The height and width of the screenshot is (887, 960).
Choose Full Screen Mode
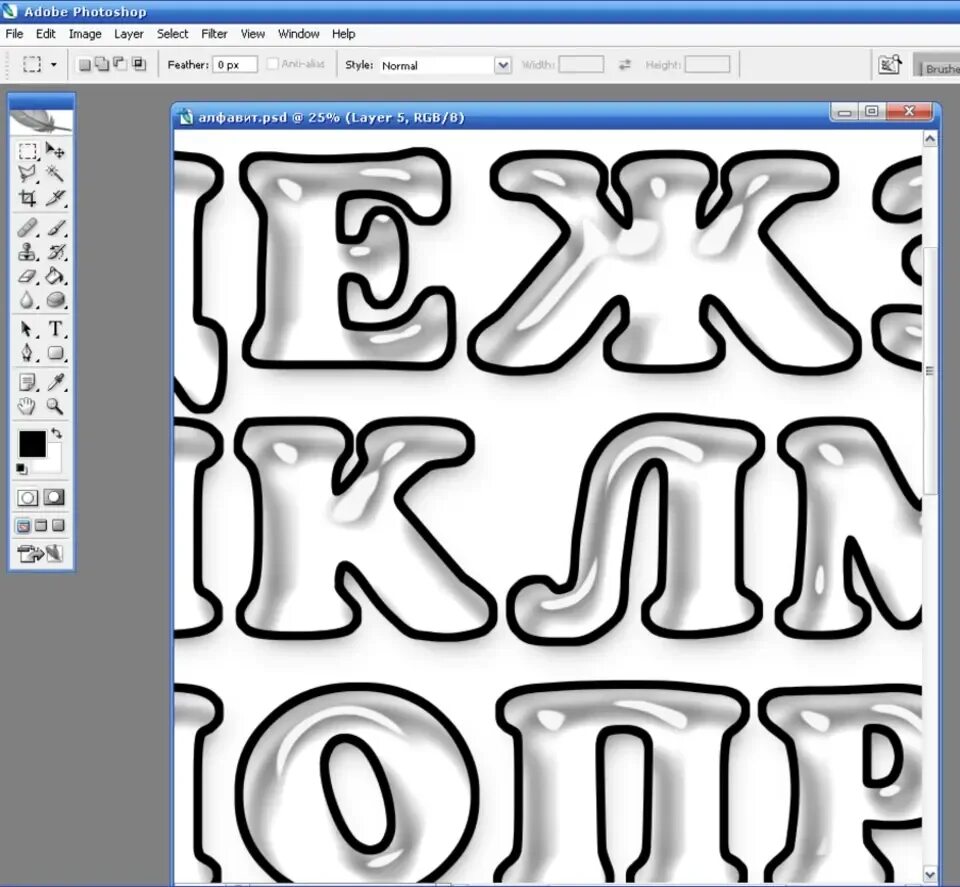point(58,526)
